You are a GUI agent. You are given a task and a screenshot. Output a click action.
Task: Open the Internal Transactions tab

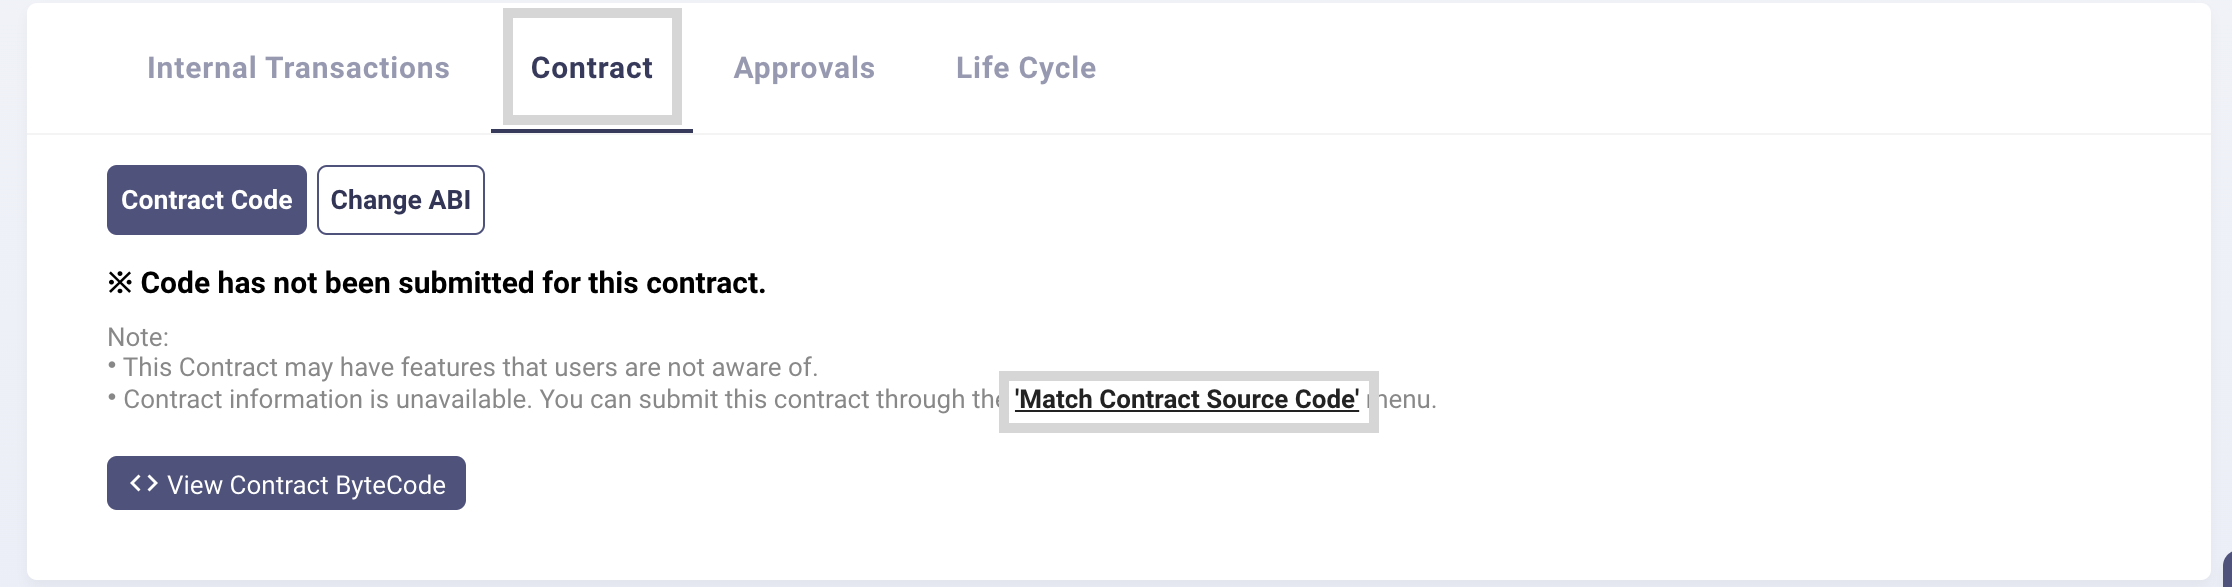pyautogui.click(x=298, y=68)
